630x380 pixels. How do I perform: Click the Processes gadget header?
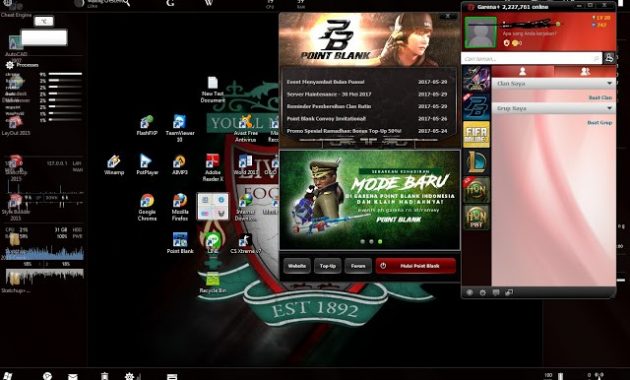point(22,65)
